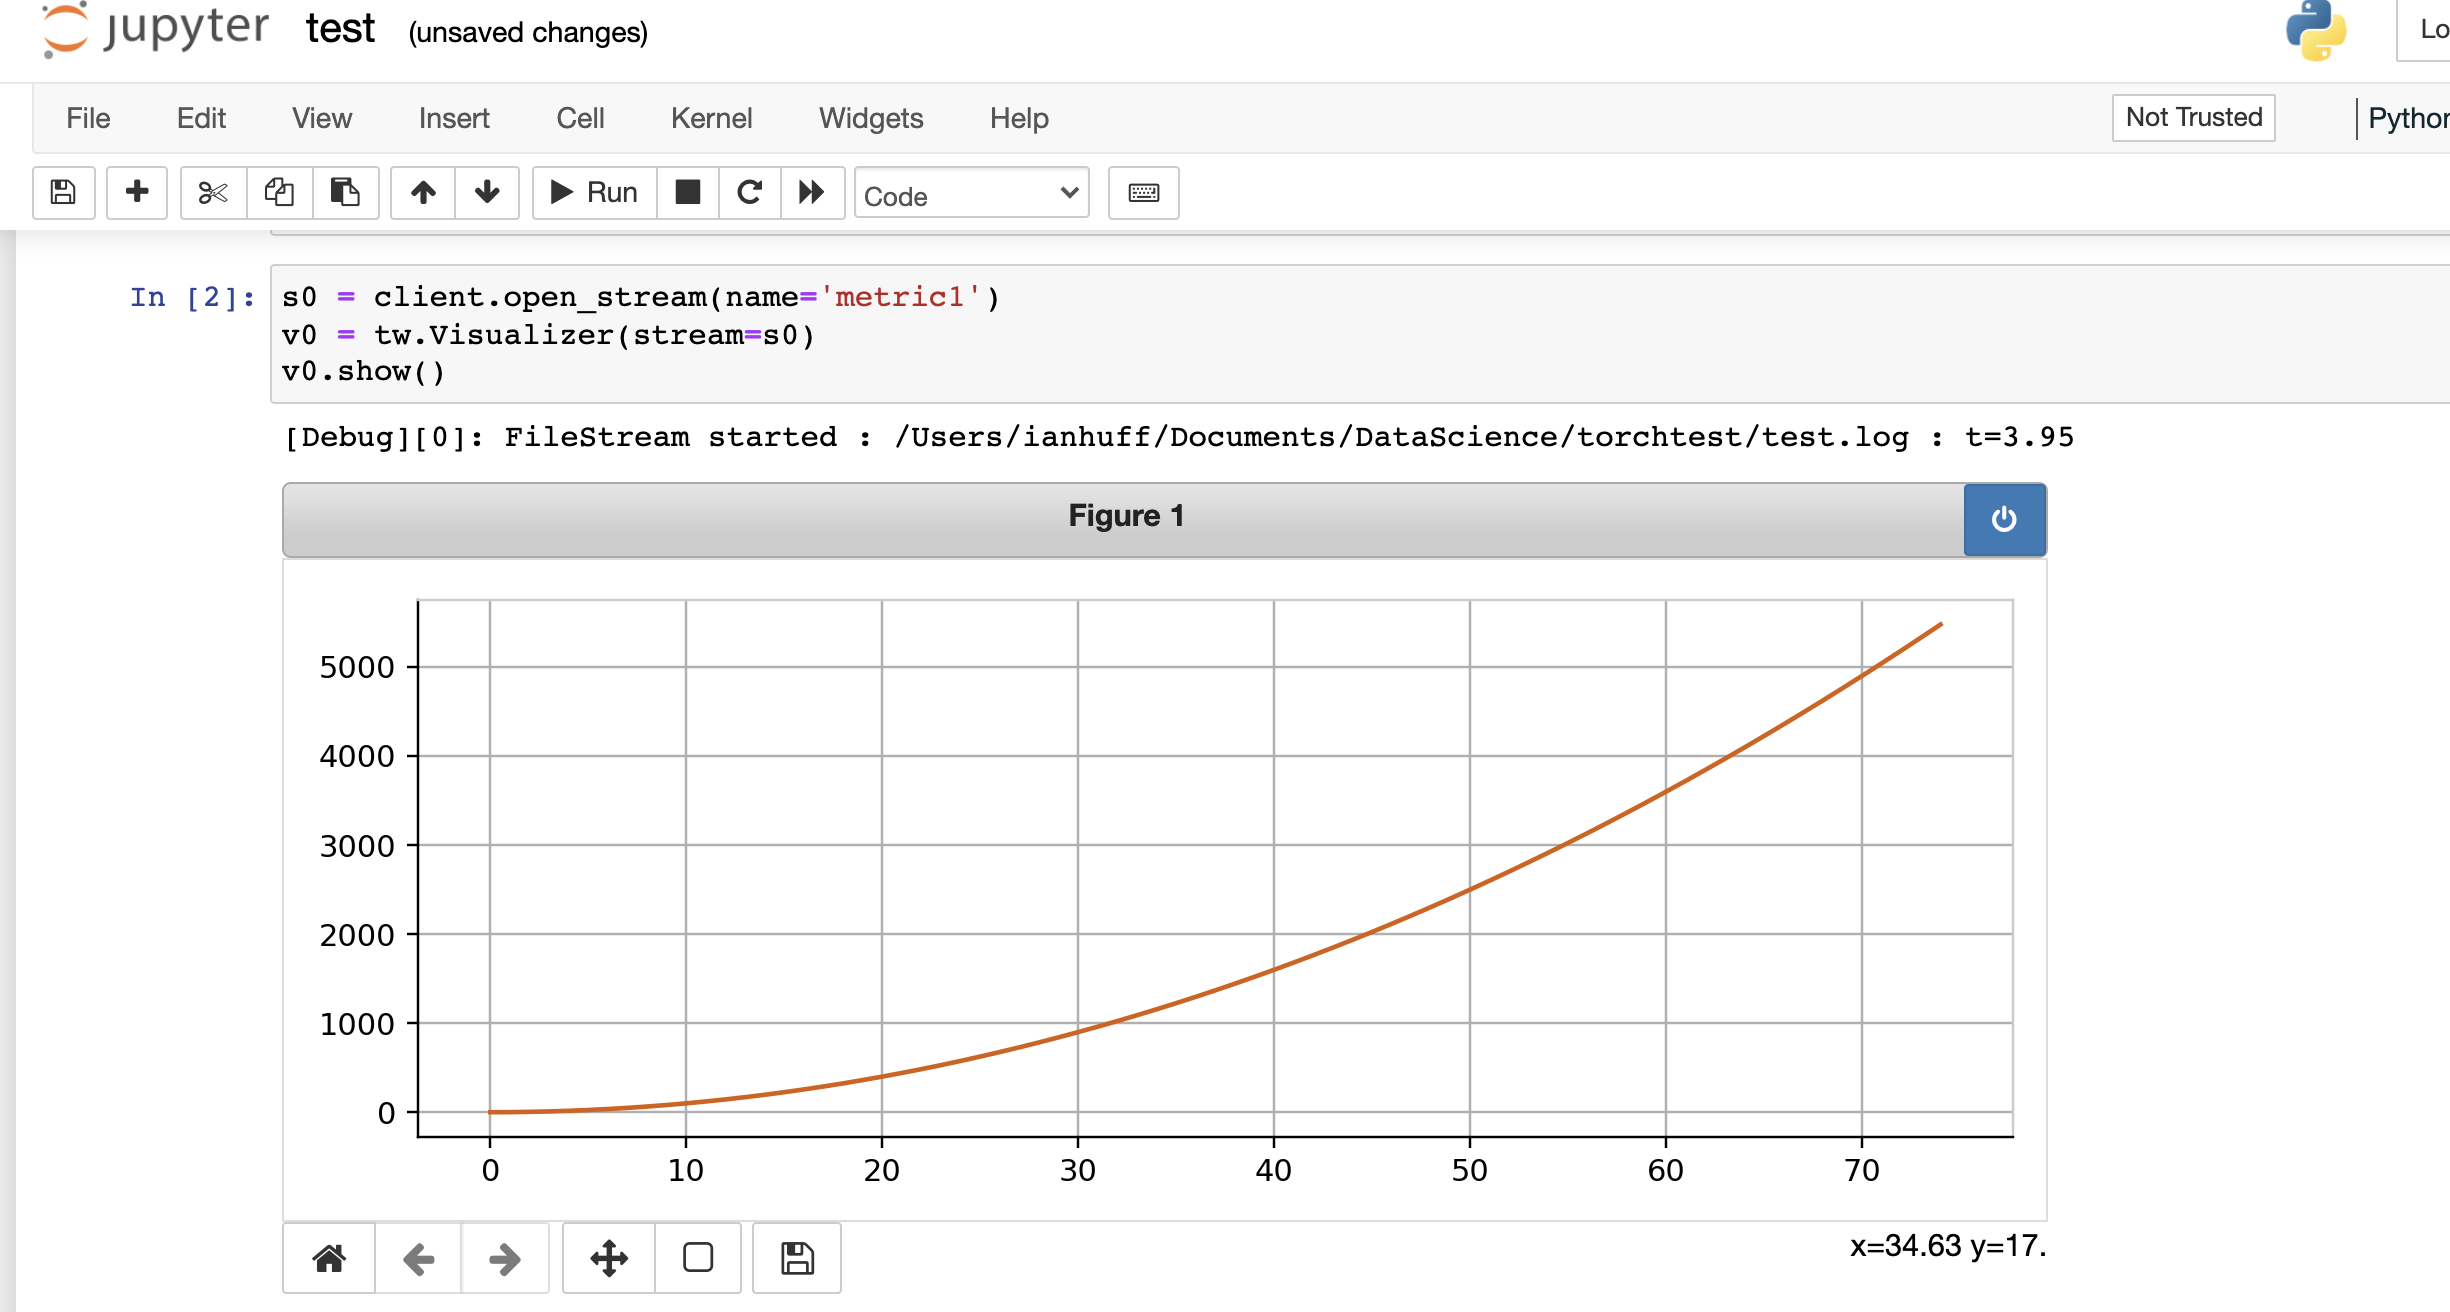This screenshot has height=1312, width=2450.
Task: Restart the kernel with refresh icon
Action: tap(750, 192)
